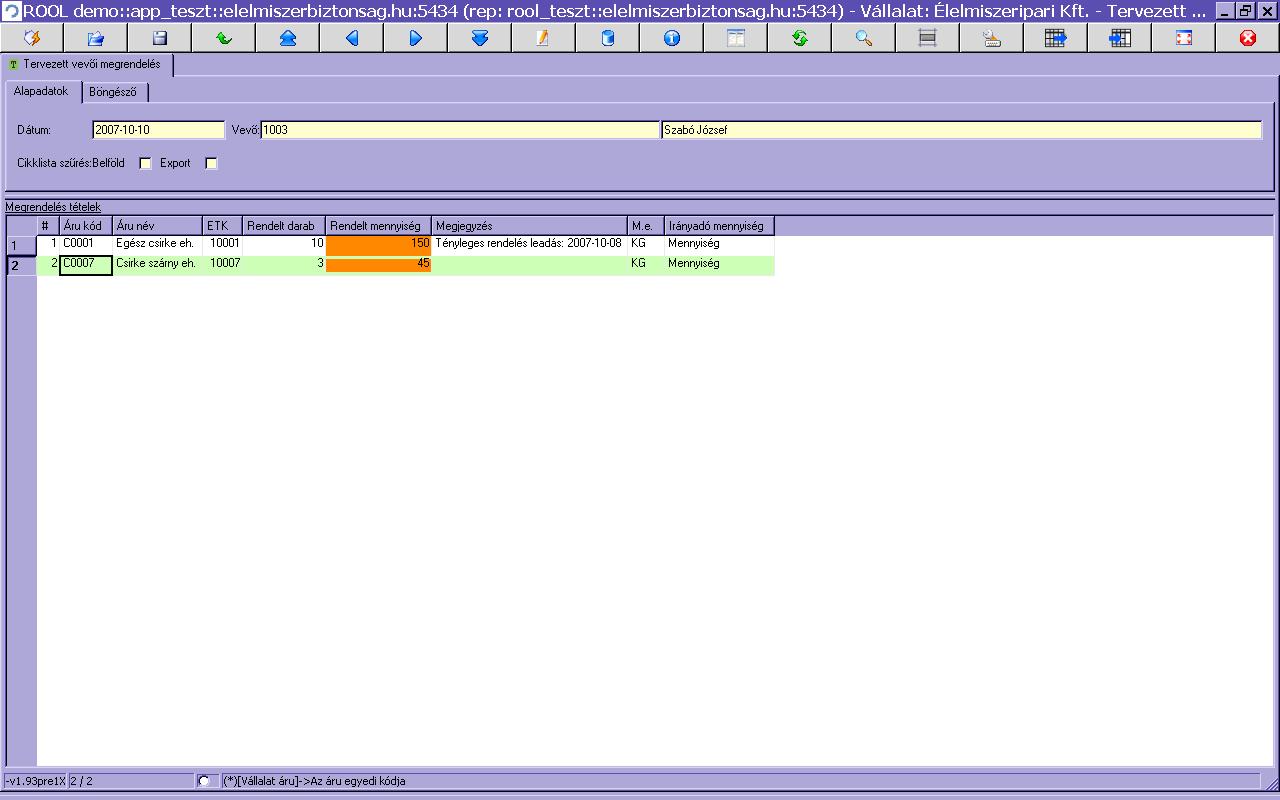
Task: Open the folder icon in toolbar
Action: [x=96, y=38]
